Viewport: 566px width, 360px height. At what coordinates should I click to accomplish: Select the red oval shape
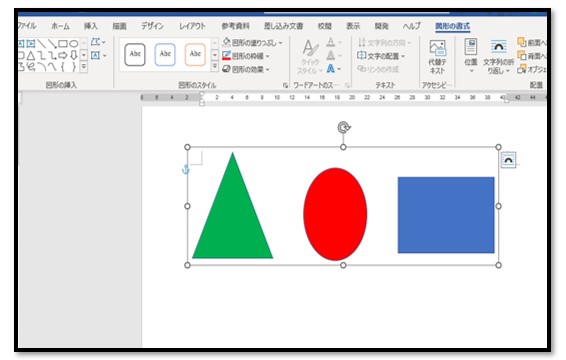(335, 214)
